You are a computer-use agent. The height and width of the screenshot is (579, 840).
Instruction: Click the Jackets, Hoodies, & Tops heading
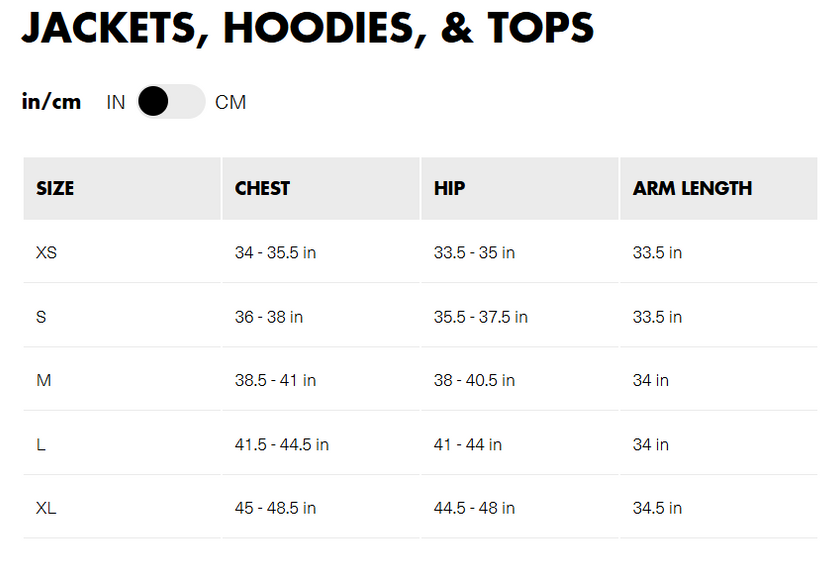(x=308, y=29)
